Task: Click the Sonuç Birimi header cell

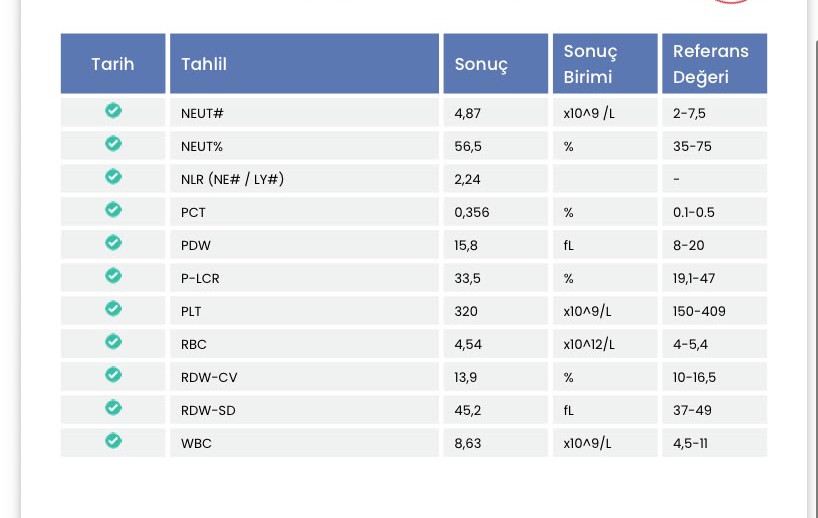Action: pyautogui.click(x=605, y=64)
